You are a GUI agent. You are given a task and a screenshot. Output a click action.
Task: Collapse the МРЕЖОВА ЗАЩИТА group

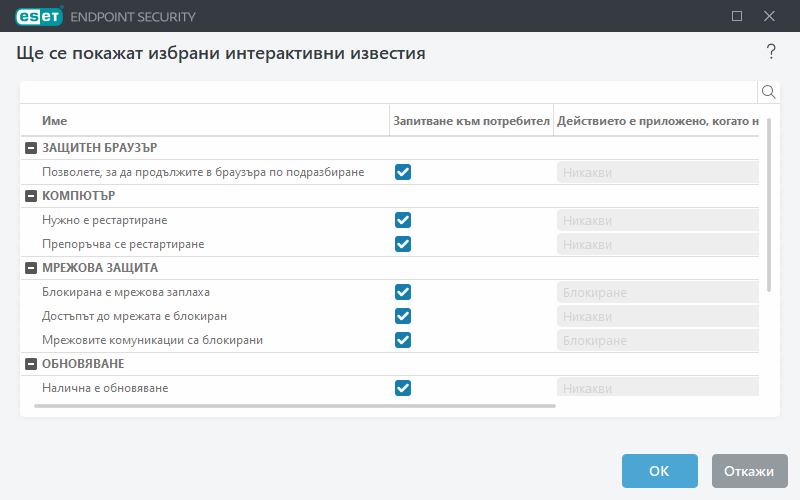[x=31, y=268]
